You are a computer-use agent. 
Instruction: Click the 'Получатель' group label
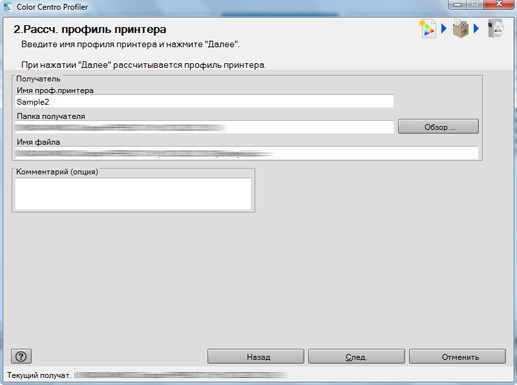point(38,79)
